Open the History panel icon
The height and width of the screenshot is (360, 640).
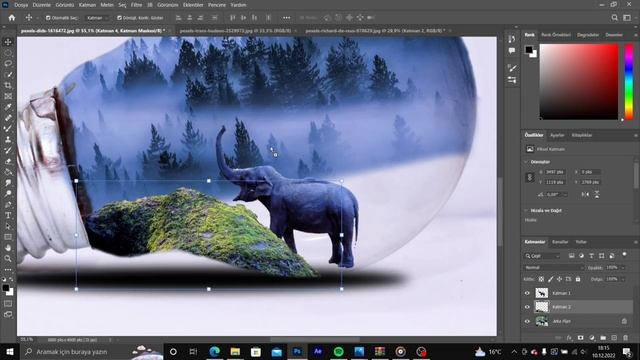(512, 39)
